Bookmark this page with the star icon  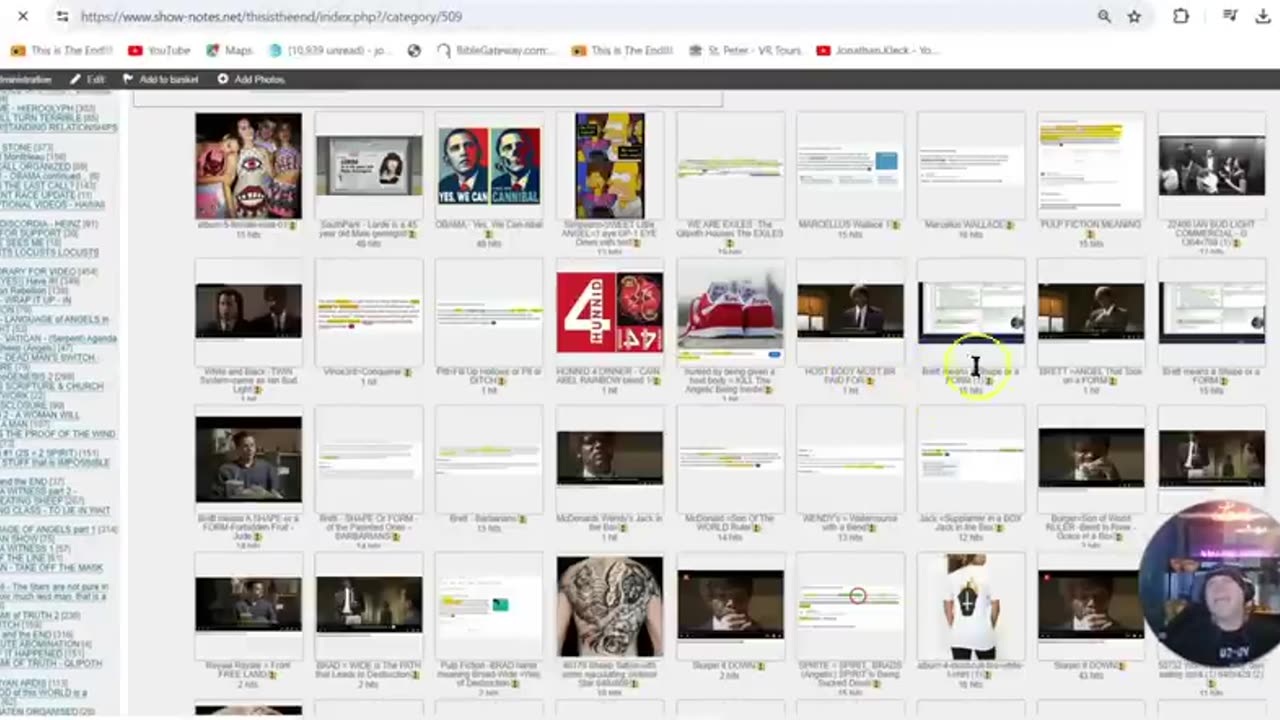click(x=1134, y=16)
